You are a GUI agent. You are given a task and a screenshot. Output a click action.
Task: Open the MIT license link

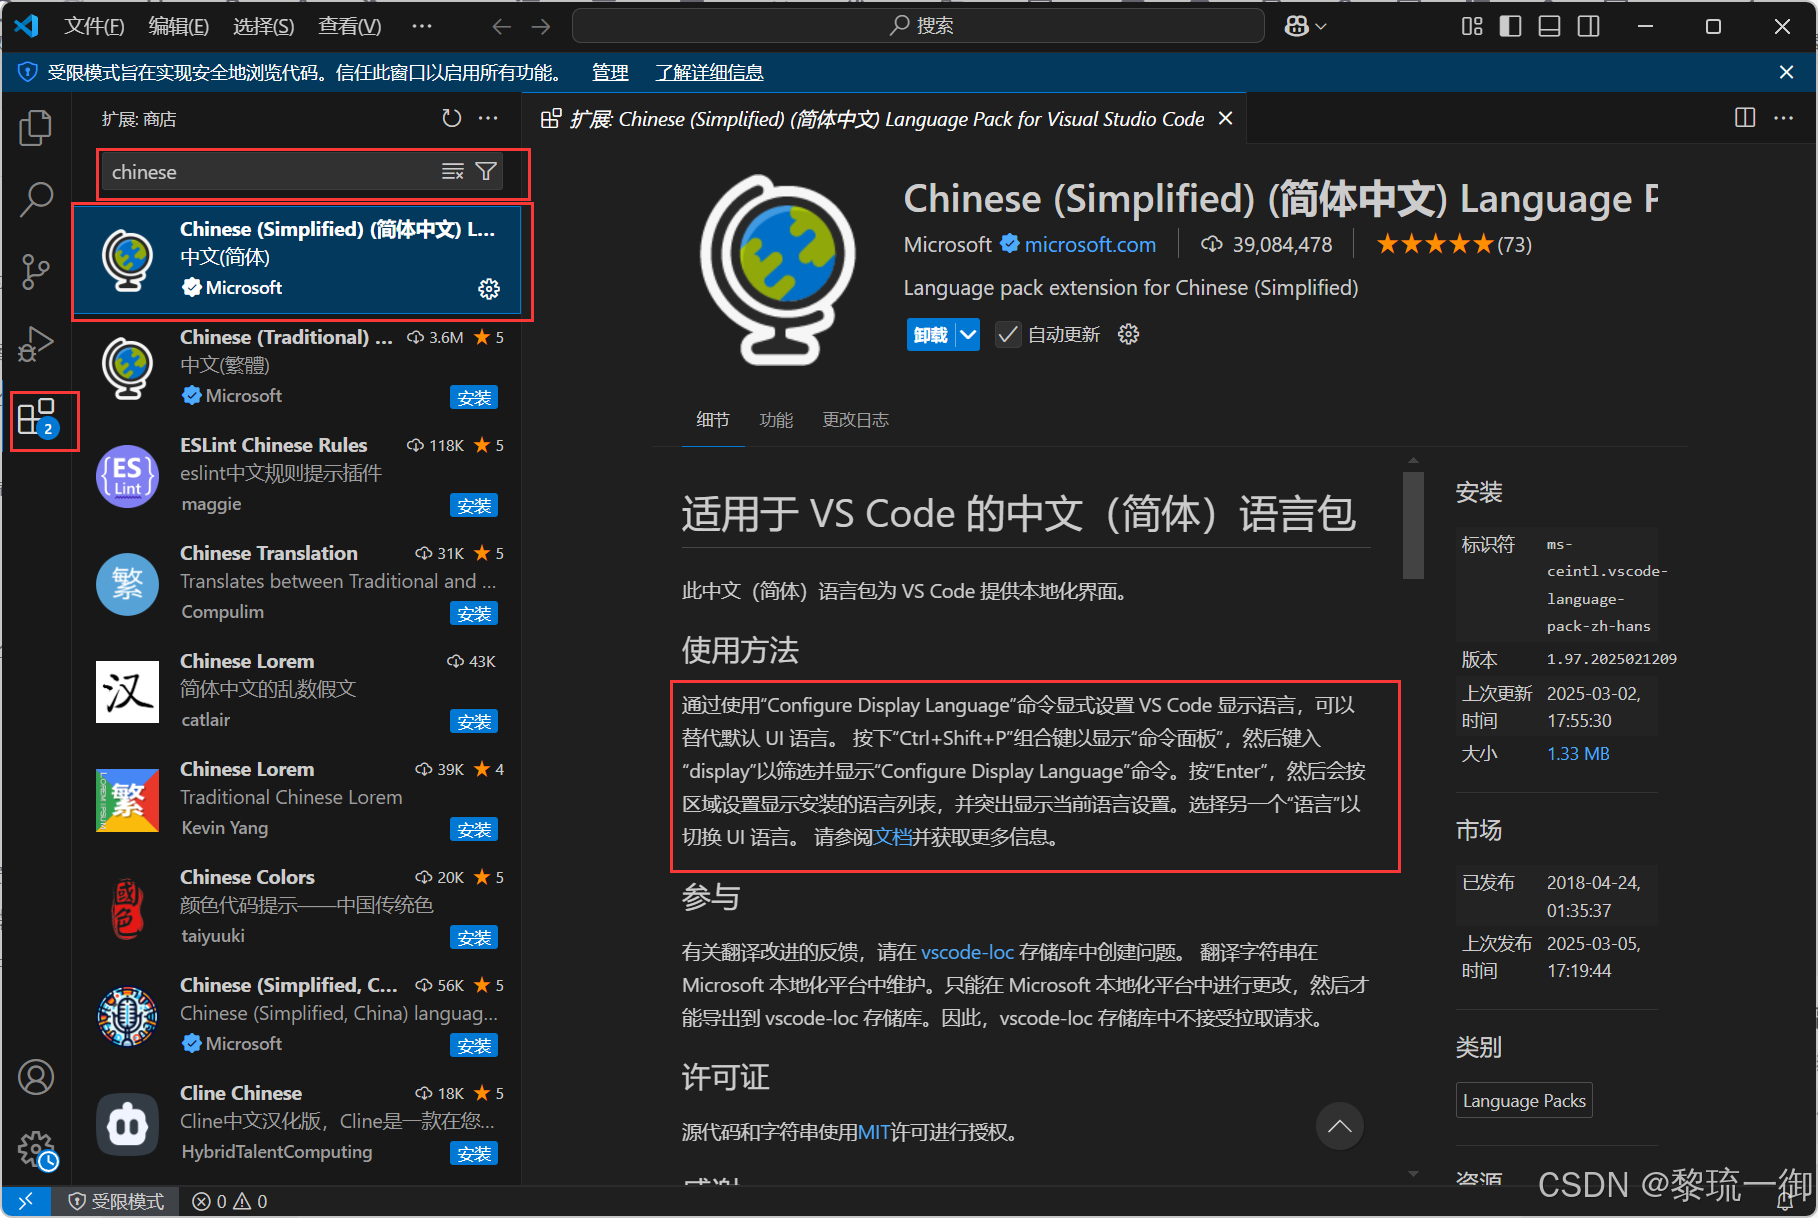[874, 1132]
